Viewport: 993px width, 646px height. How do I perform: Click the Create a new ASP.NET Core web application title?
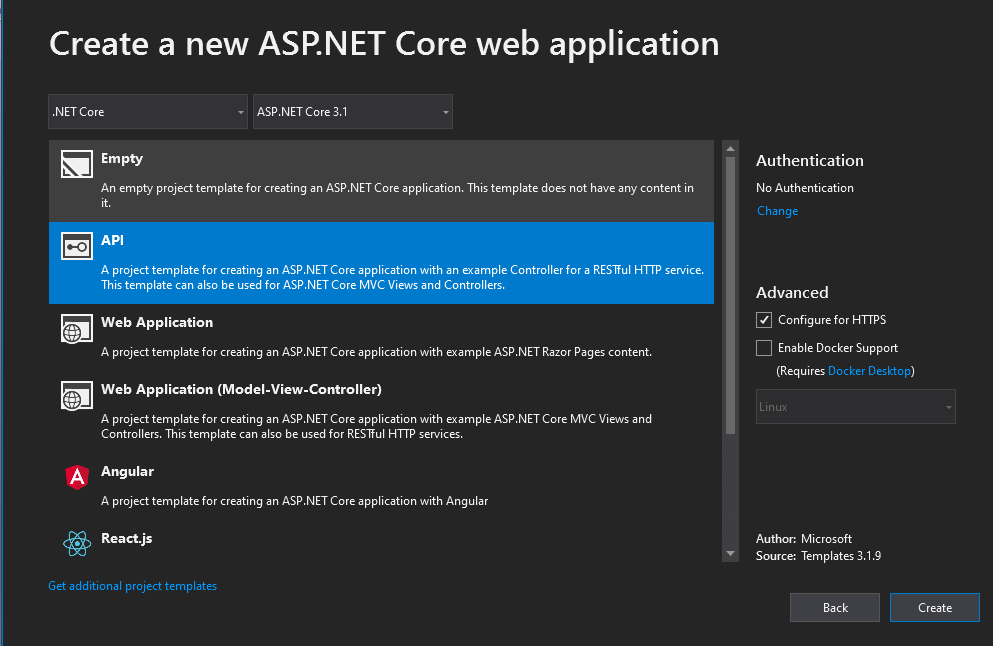click(x=384, y=44)
